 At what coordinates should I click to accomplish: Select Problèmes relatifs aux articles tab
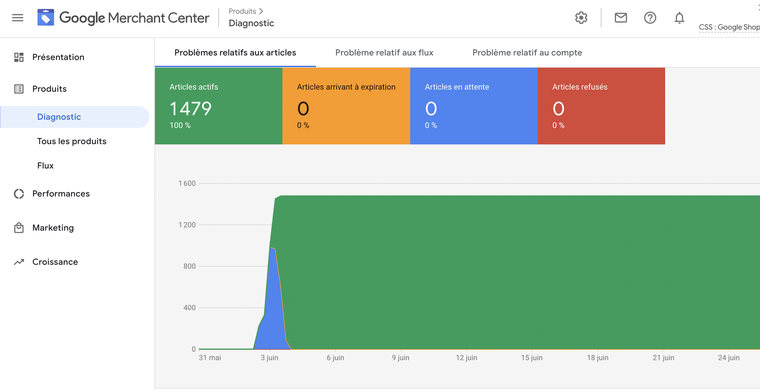point(235,52)
